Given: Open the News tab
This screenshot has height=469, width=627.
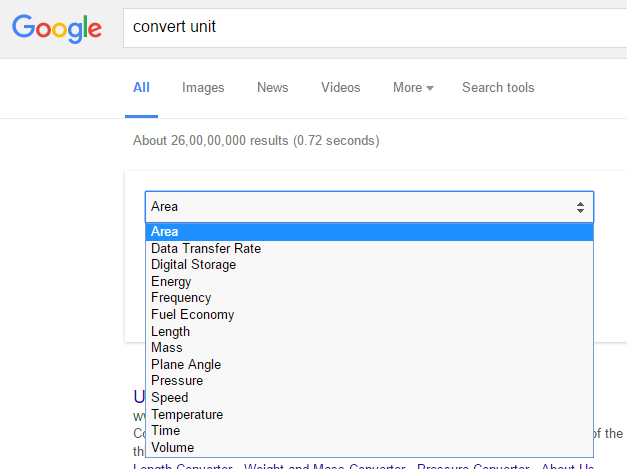Looking at the screenshot, I should [272, 88].
